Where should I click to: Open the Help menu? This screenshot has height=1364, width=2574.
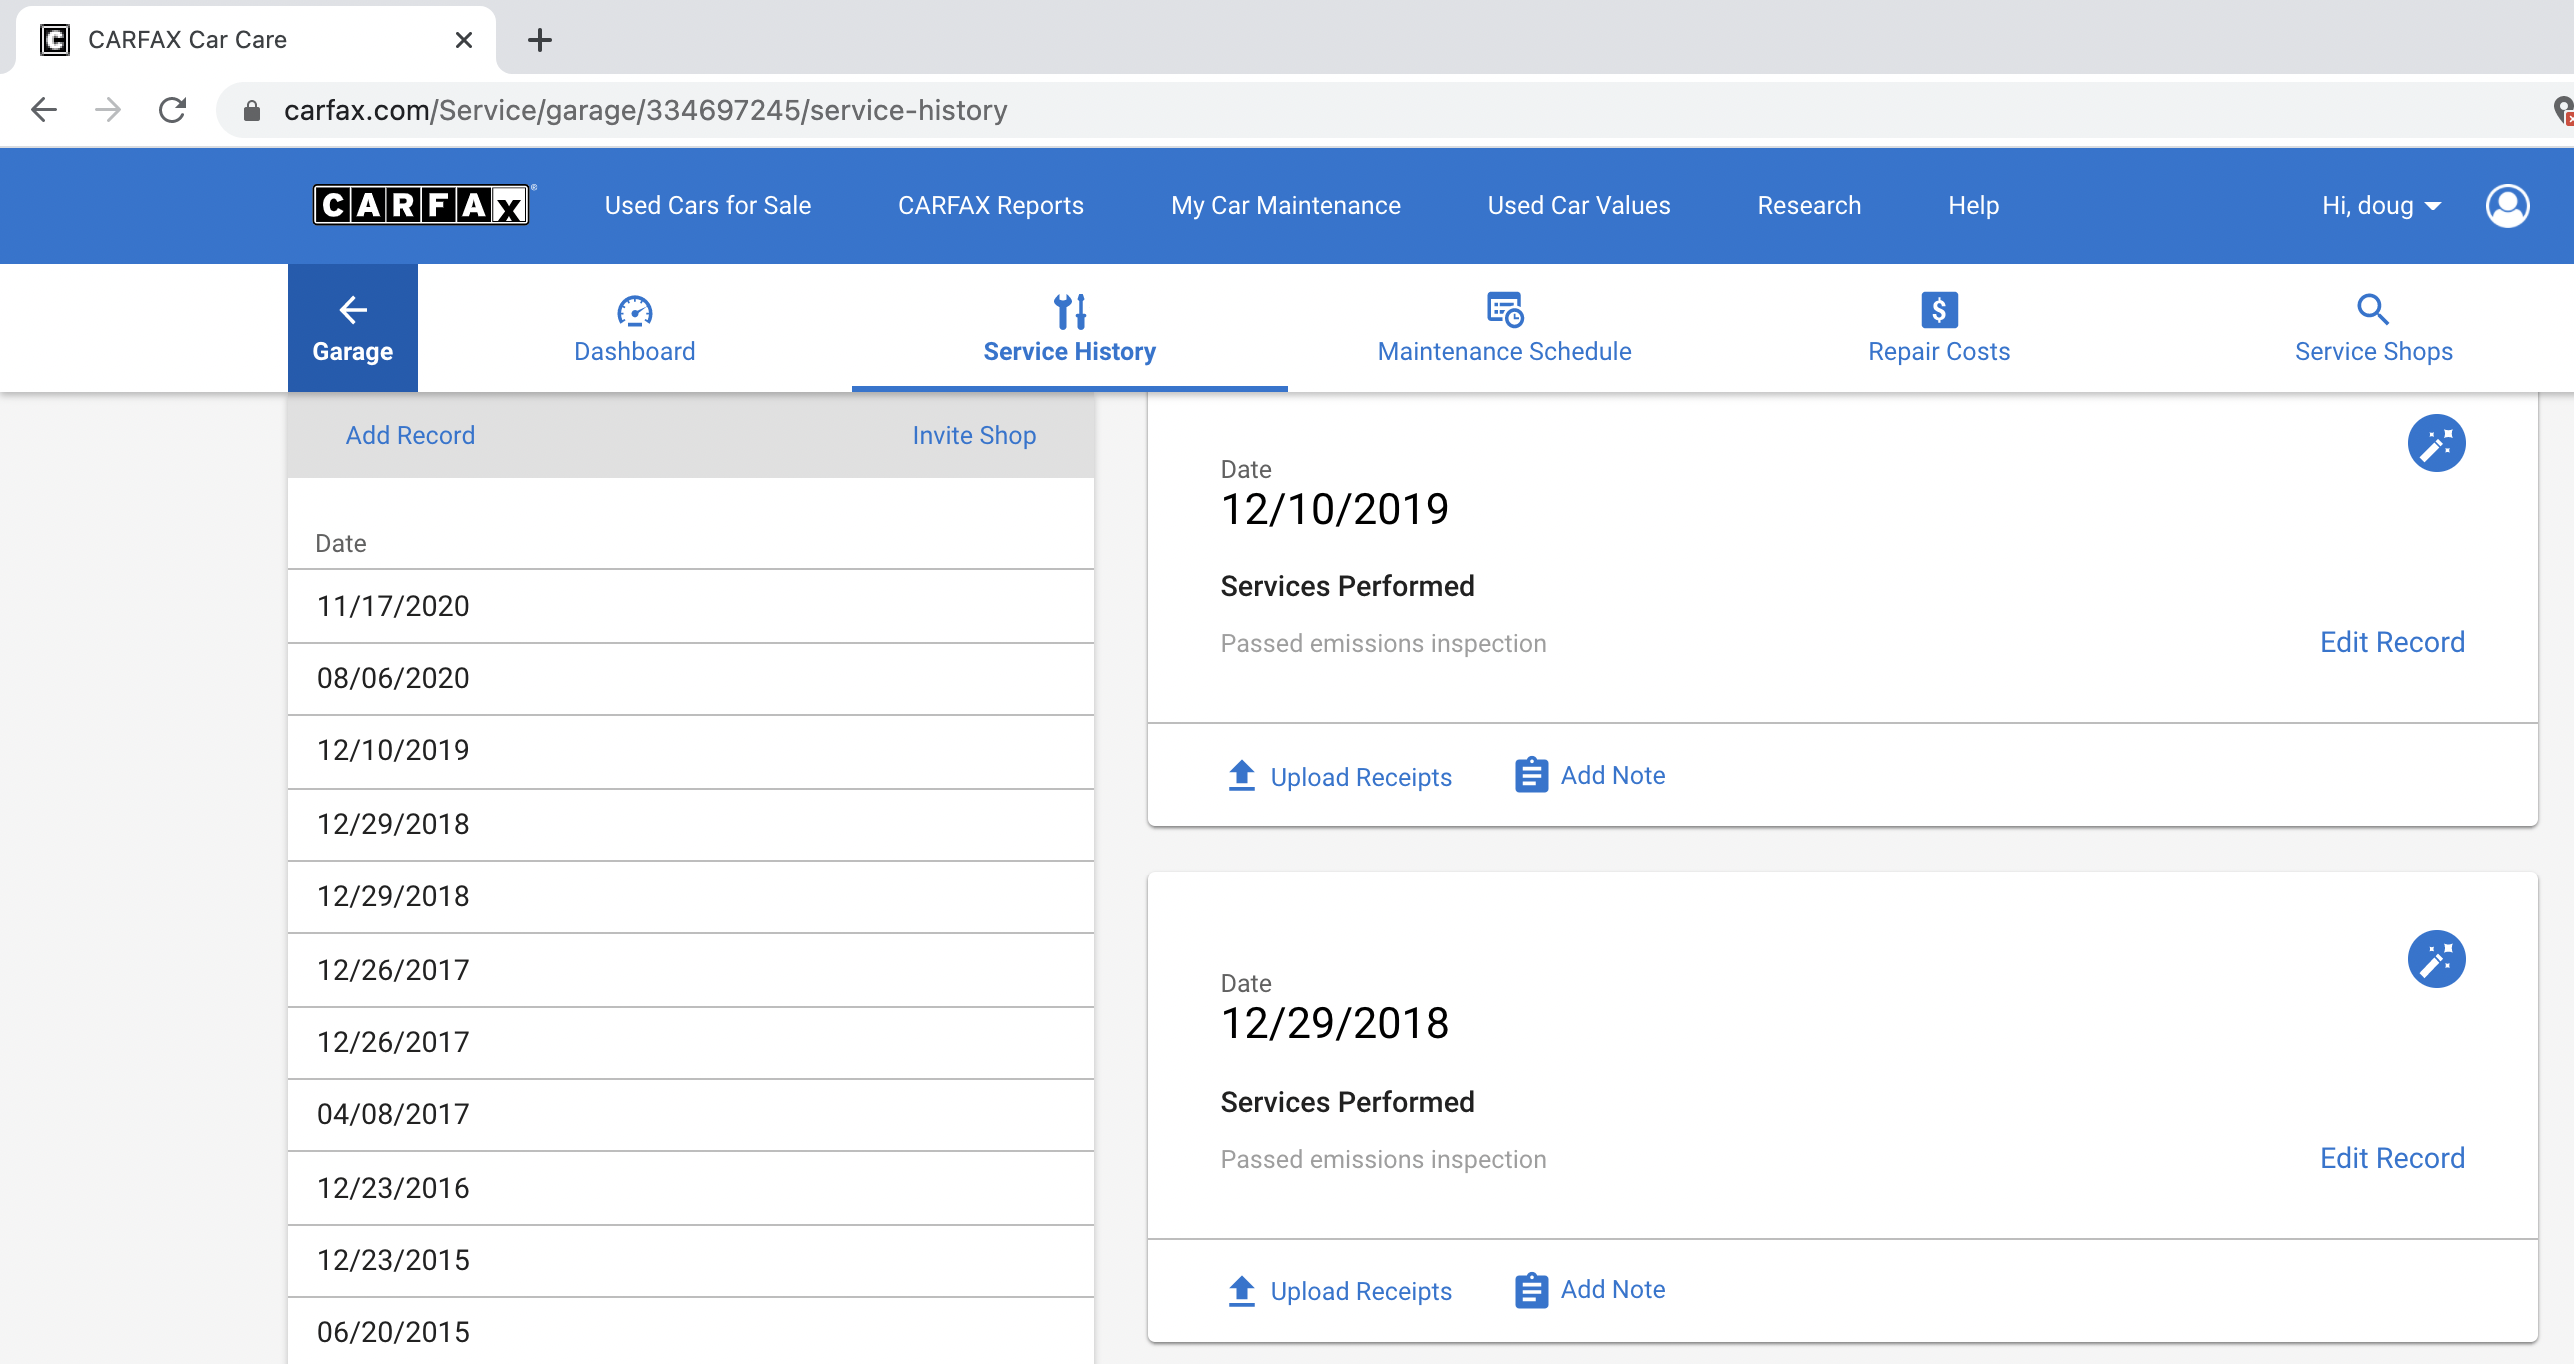click(x=1973, y=205)
